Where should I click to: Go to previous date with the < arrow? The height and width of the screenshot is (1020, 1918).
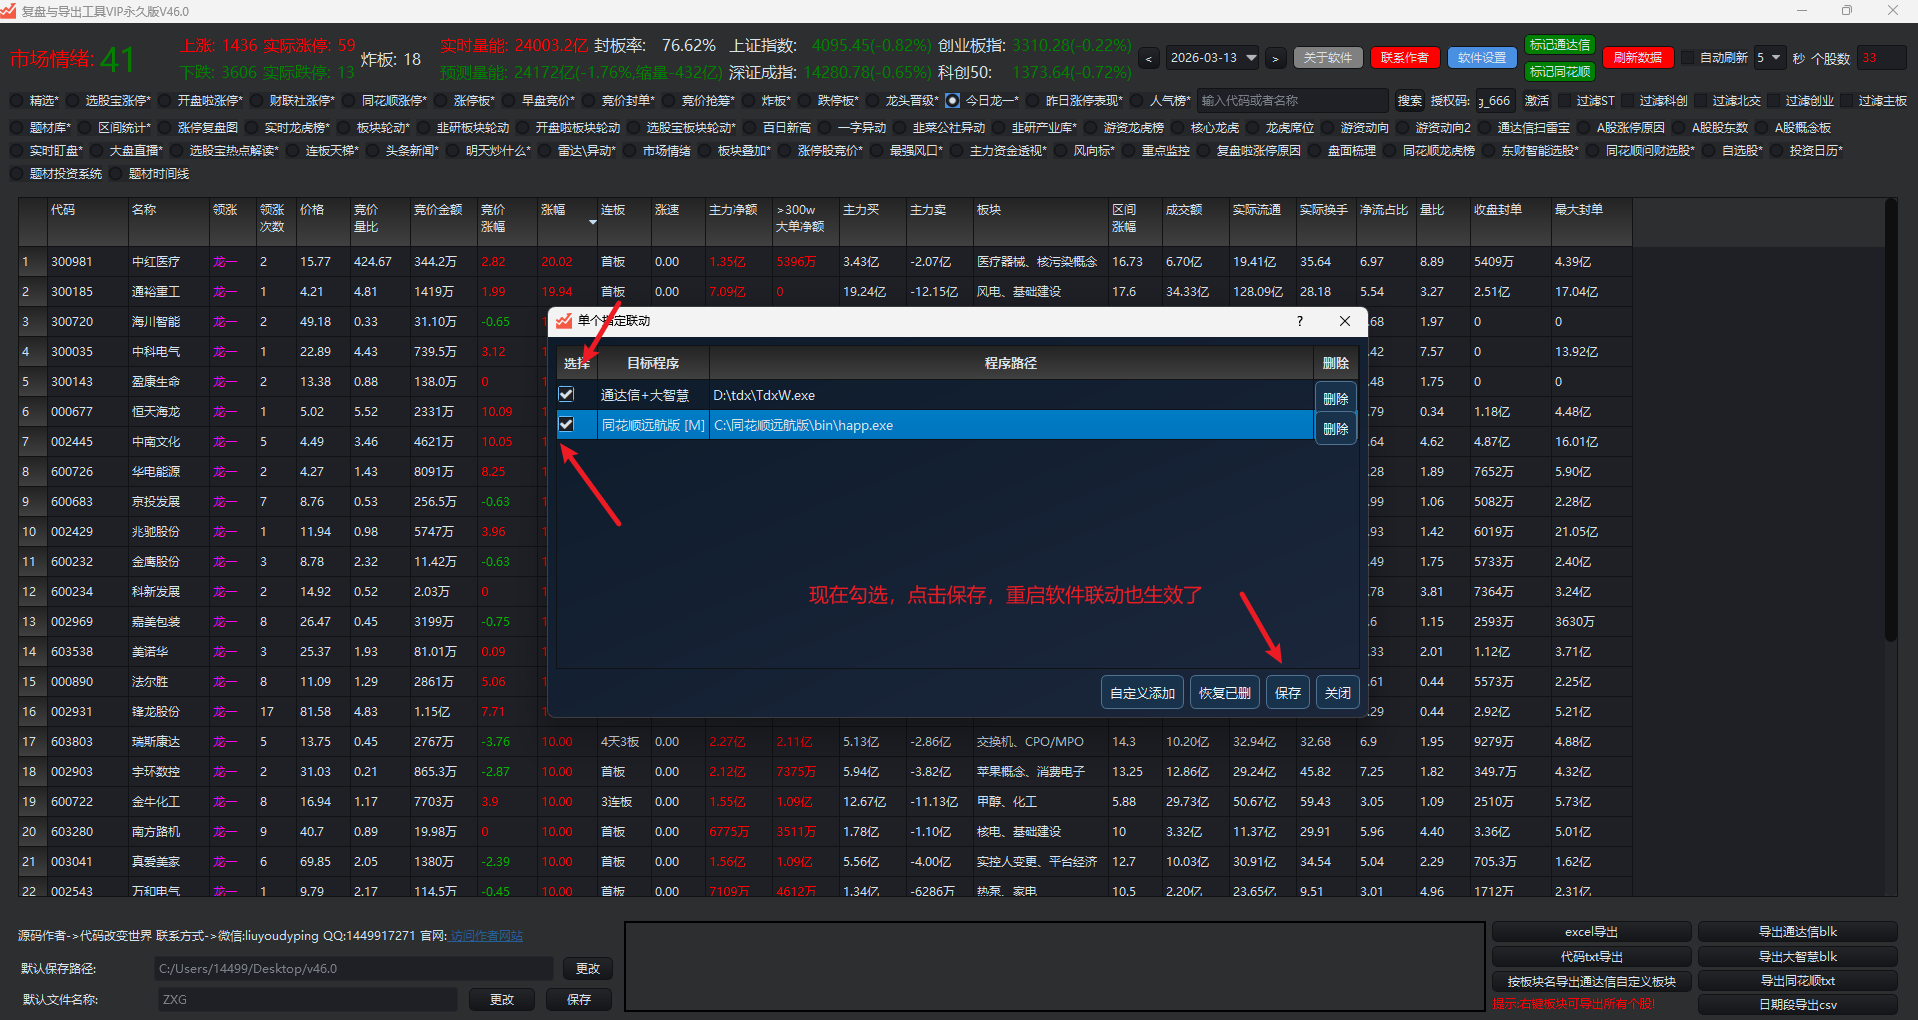[x=1149, y=59]
